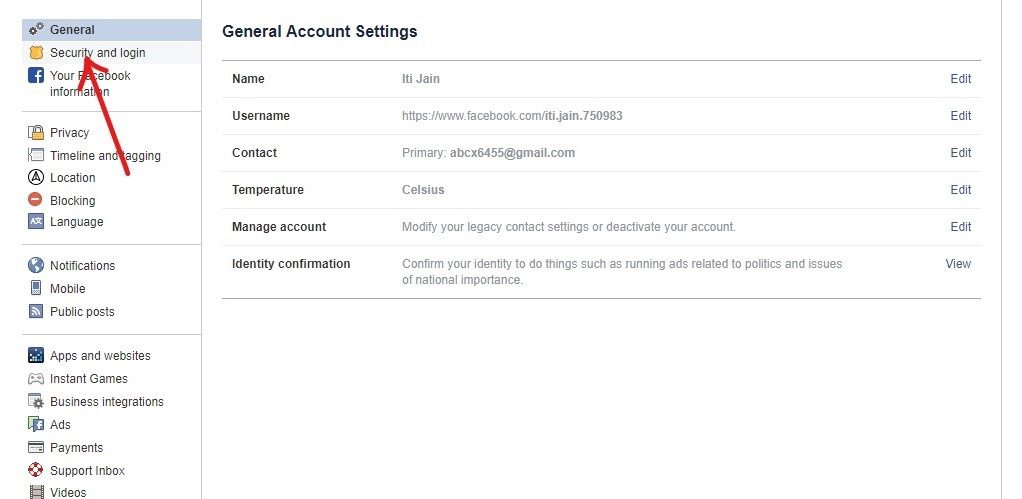This screenshot has height=499, width=1022.
Task: Click the General gears icon
Action: pos(36,29)
